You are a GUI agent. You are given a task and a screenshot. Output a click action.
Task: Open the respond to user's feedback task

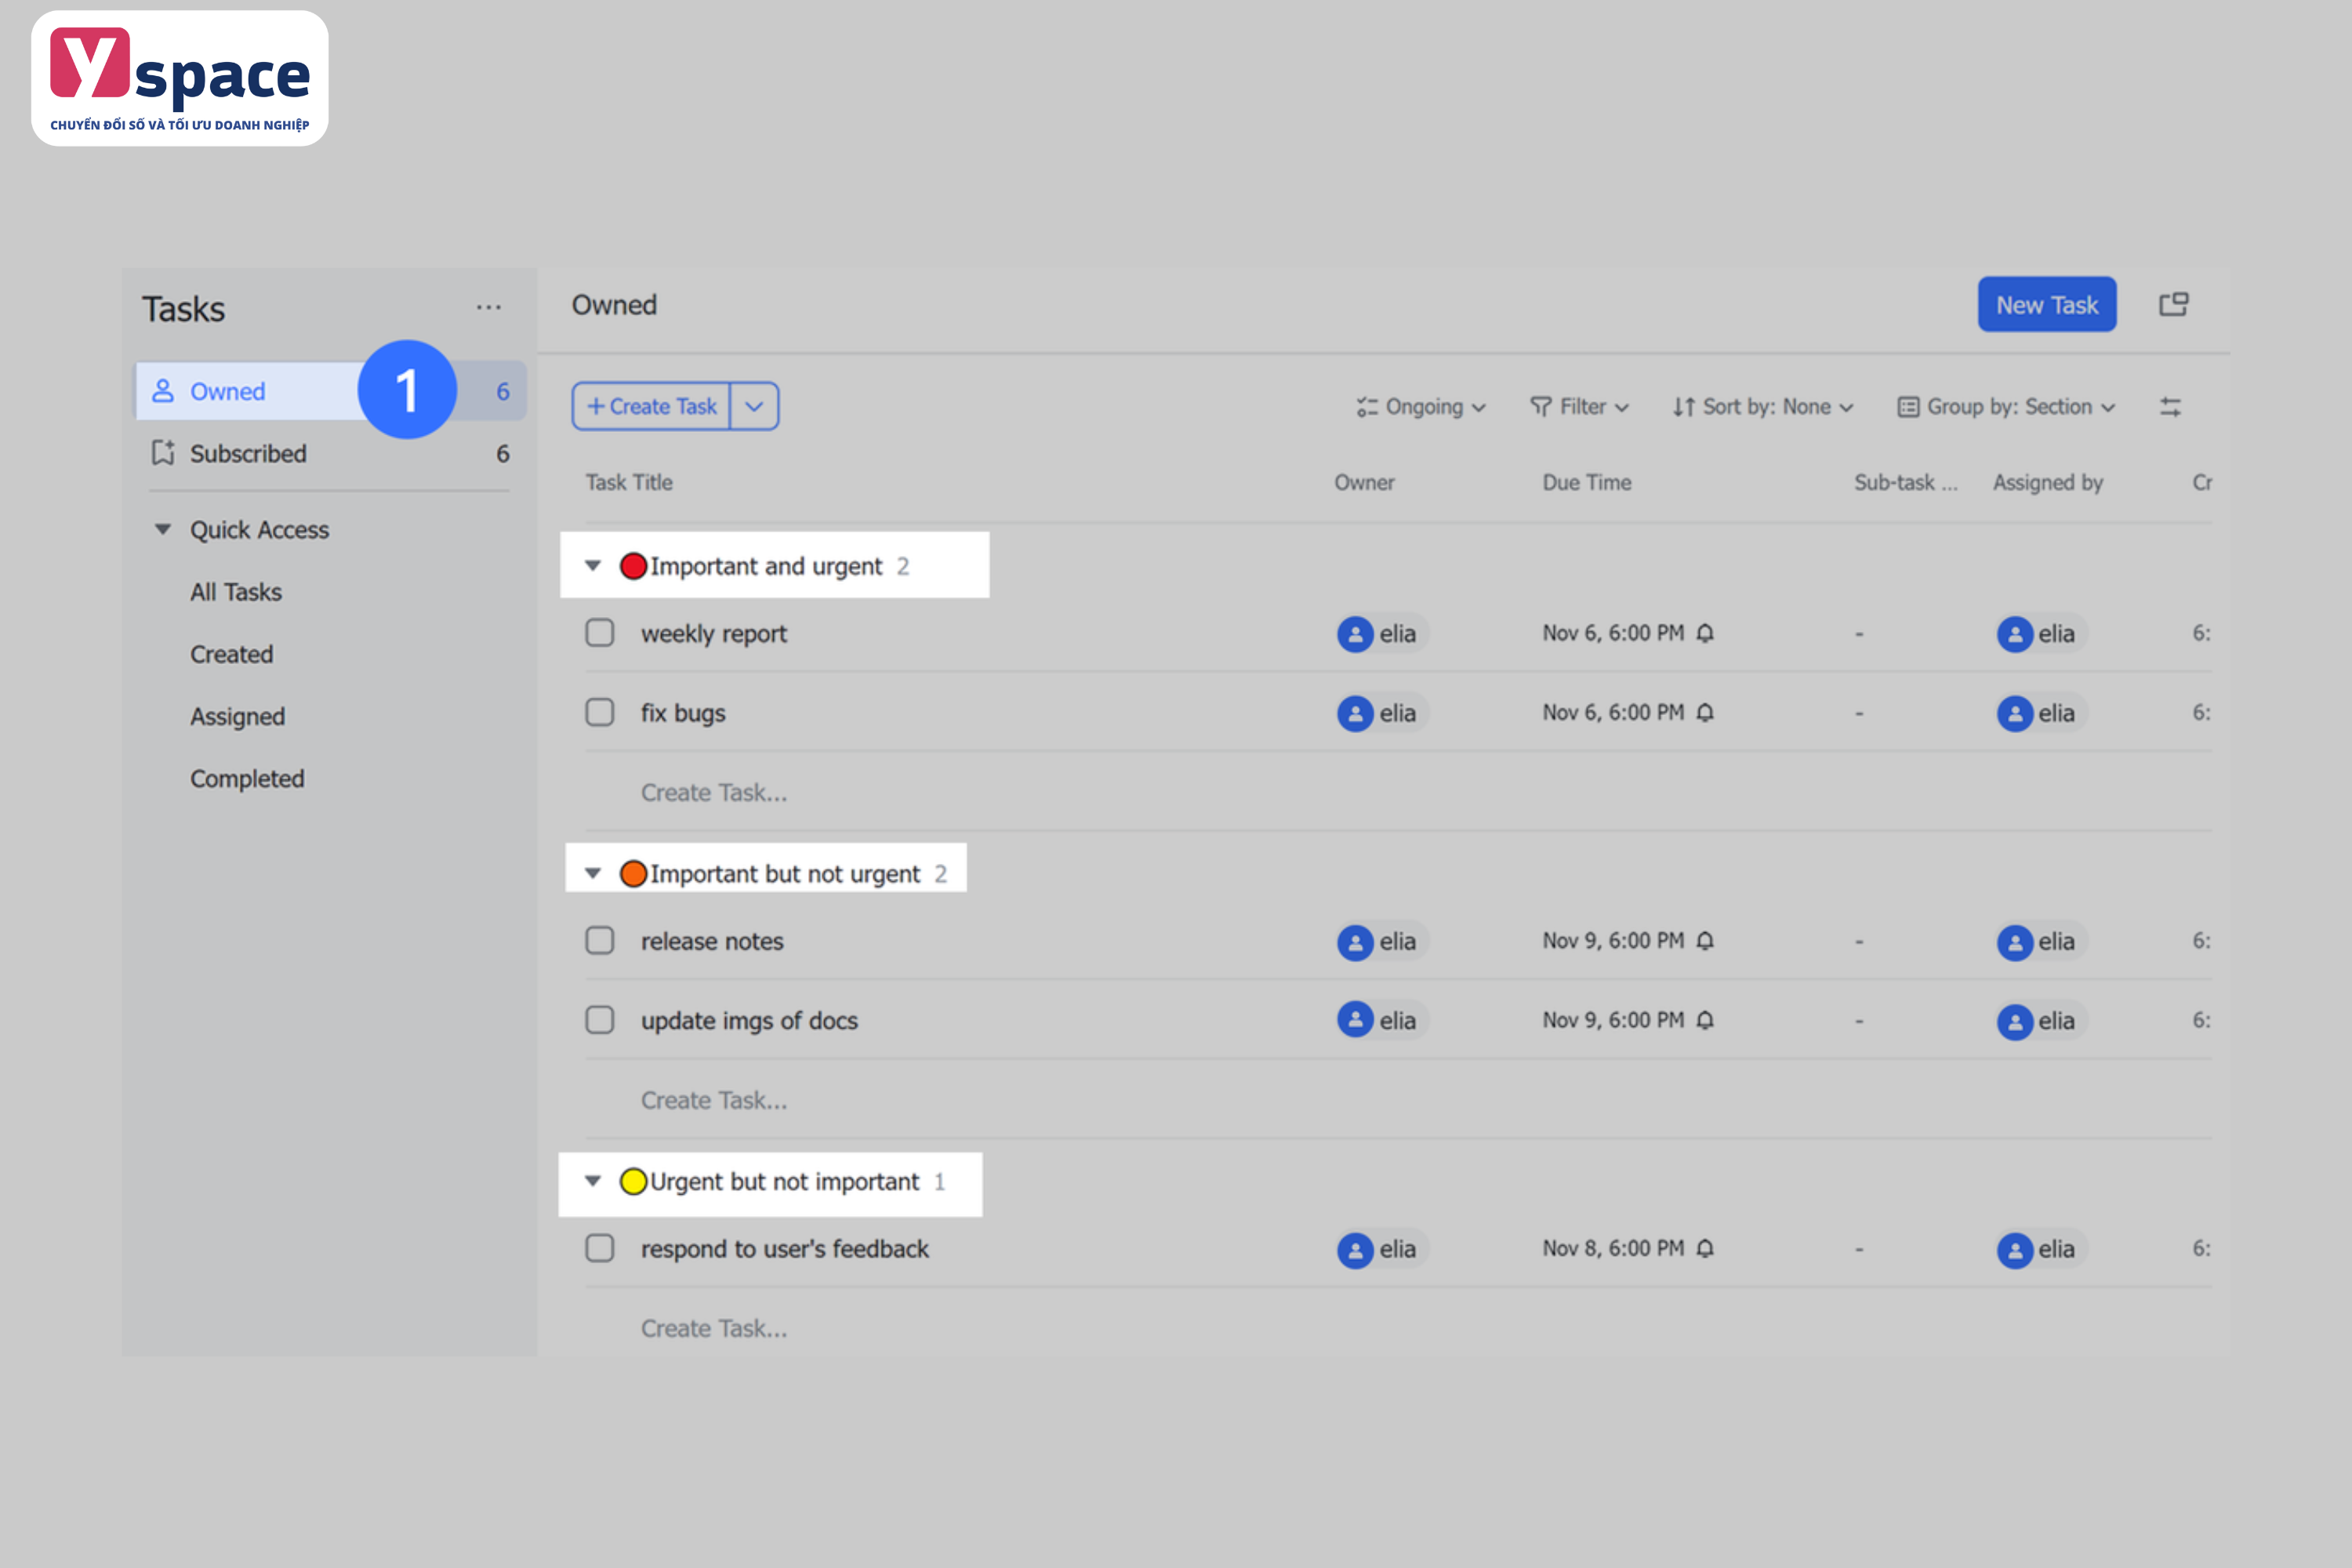[785, 1249]
